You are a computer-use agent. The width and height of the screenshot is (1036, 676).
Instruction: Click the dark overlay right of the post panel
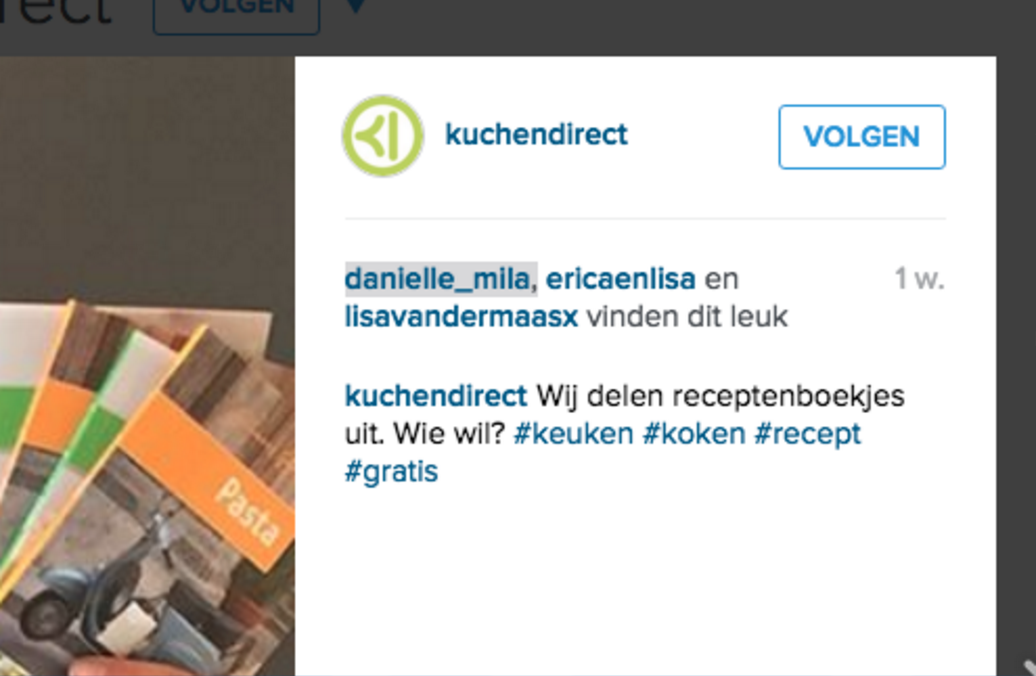[1016, 330]
